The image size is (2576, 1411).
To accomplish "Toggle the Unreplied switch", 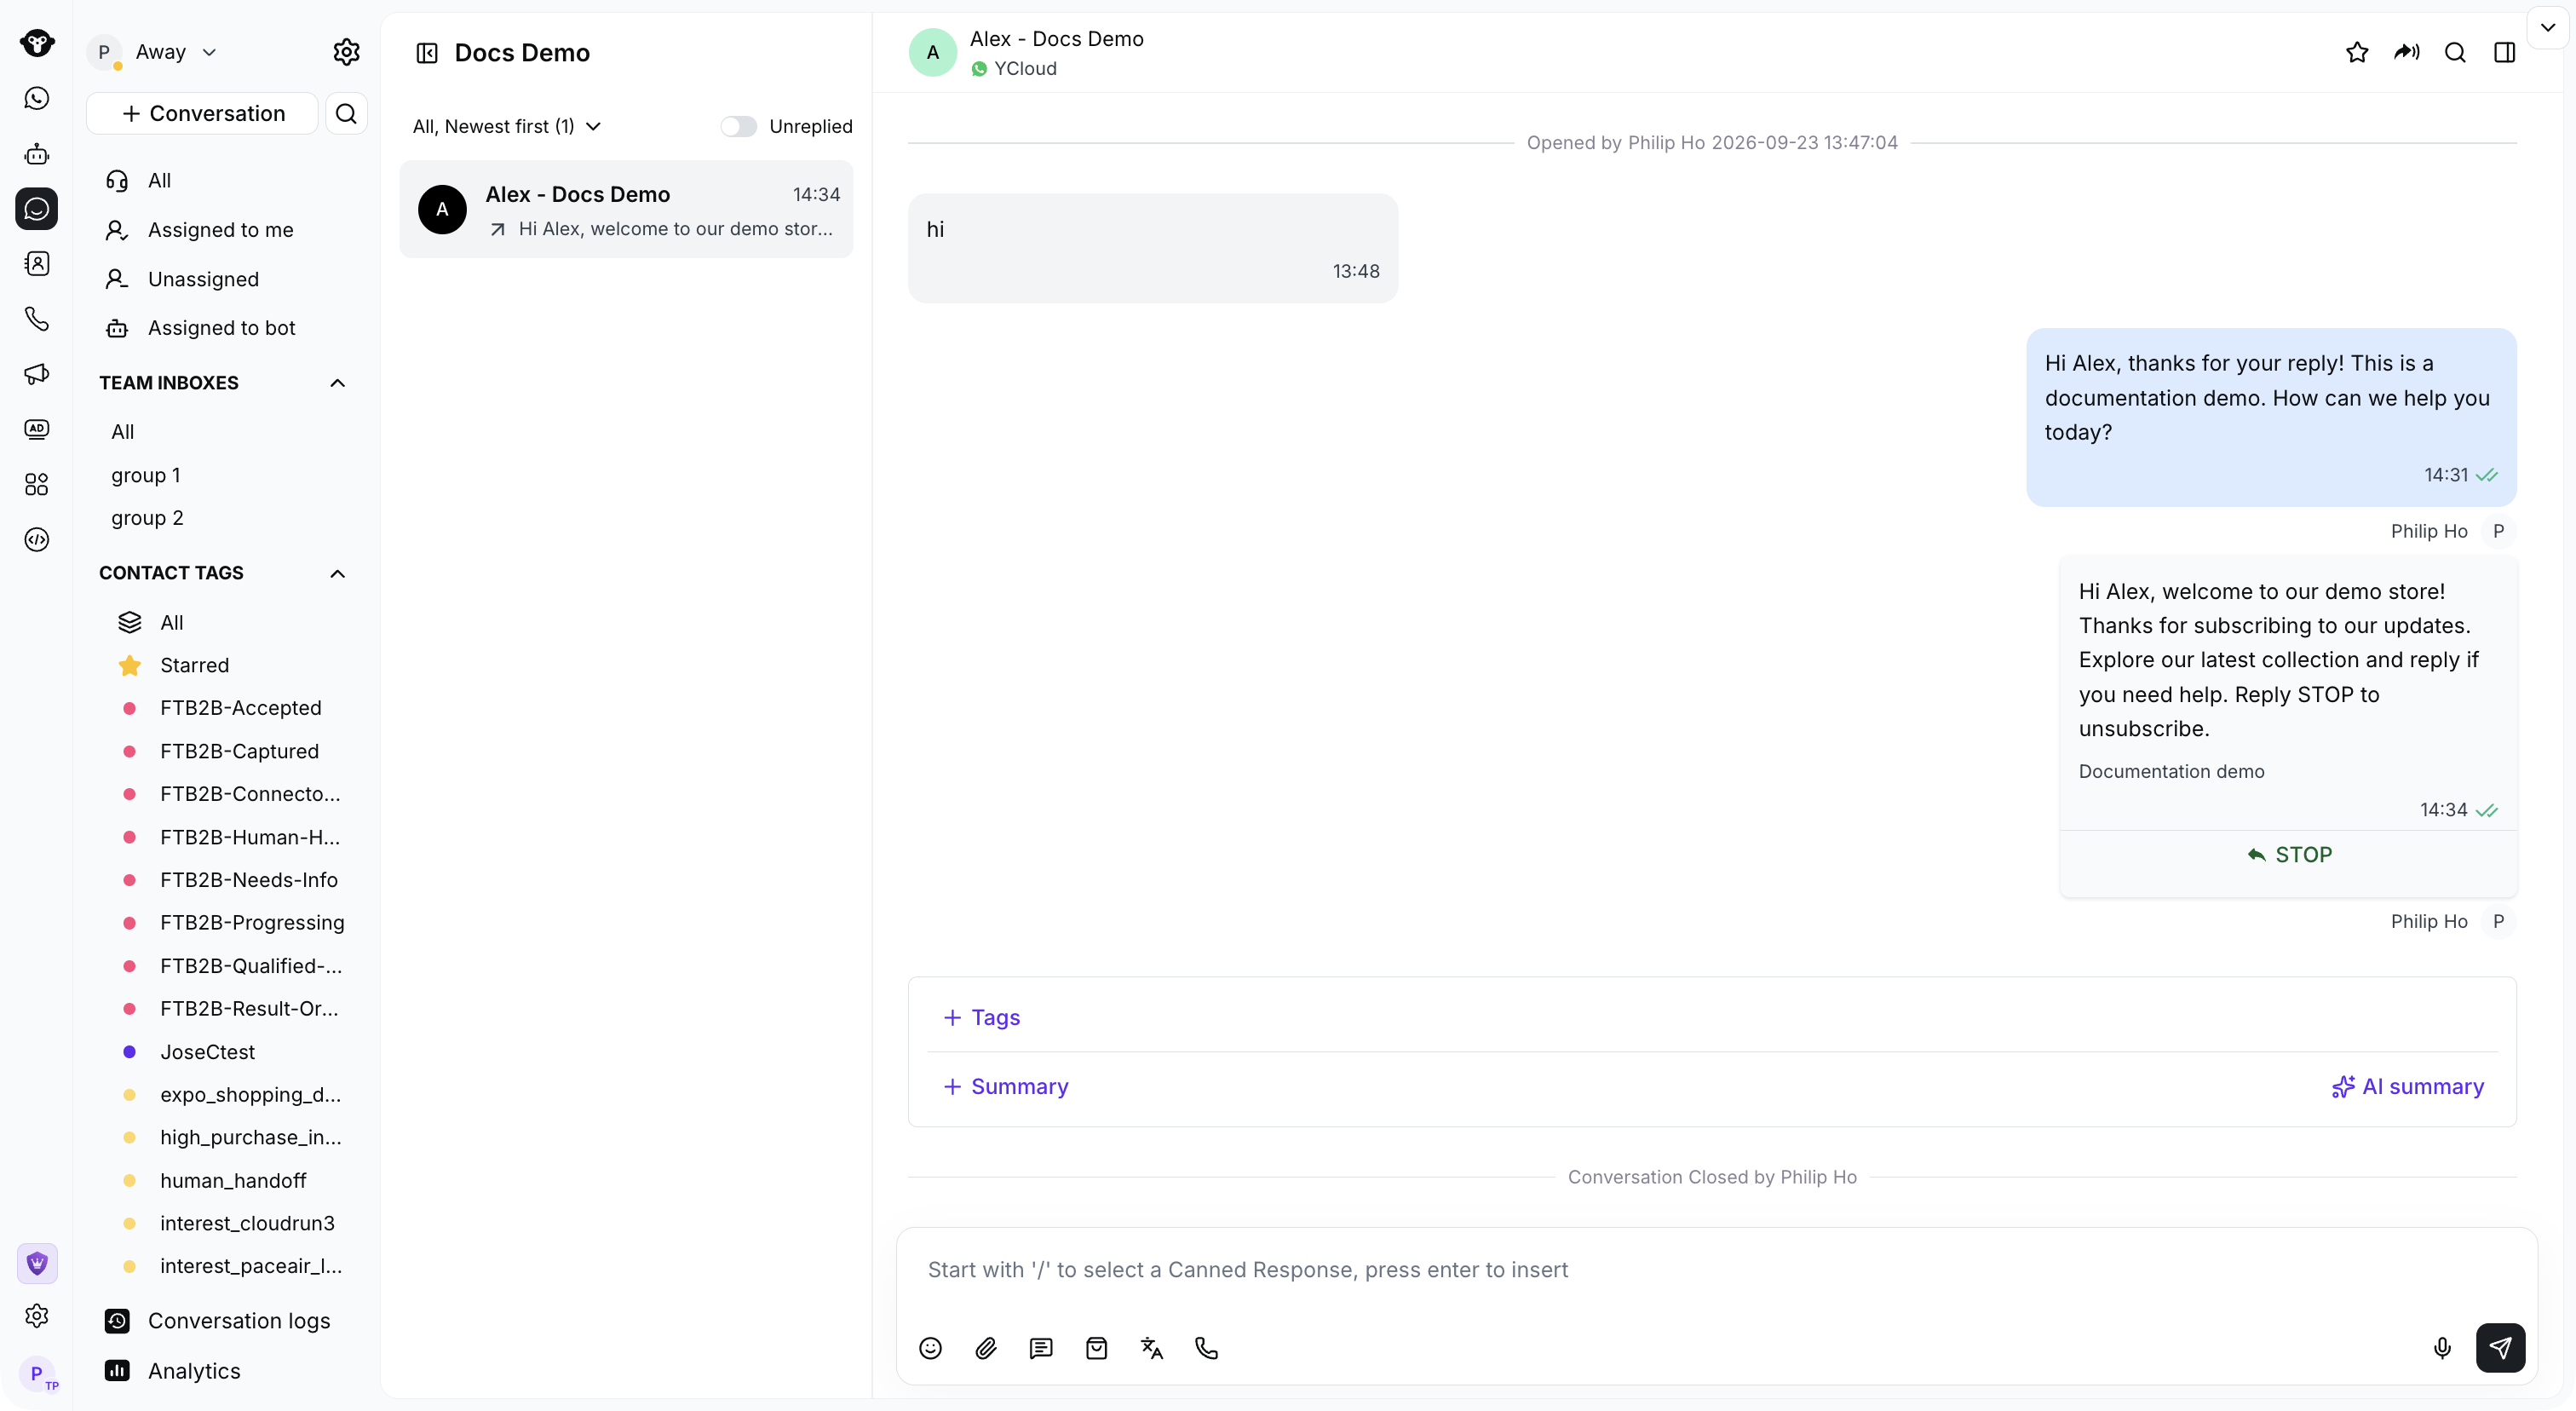I will click(739, 126).
